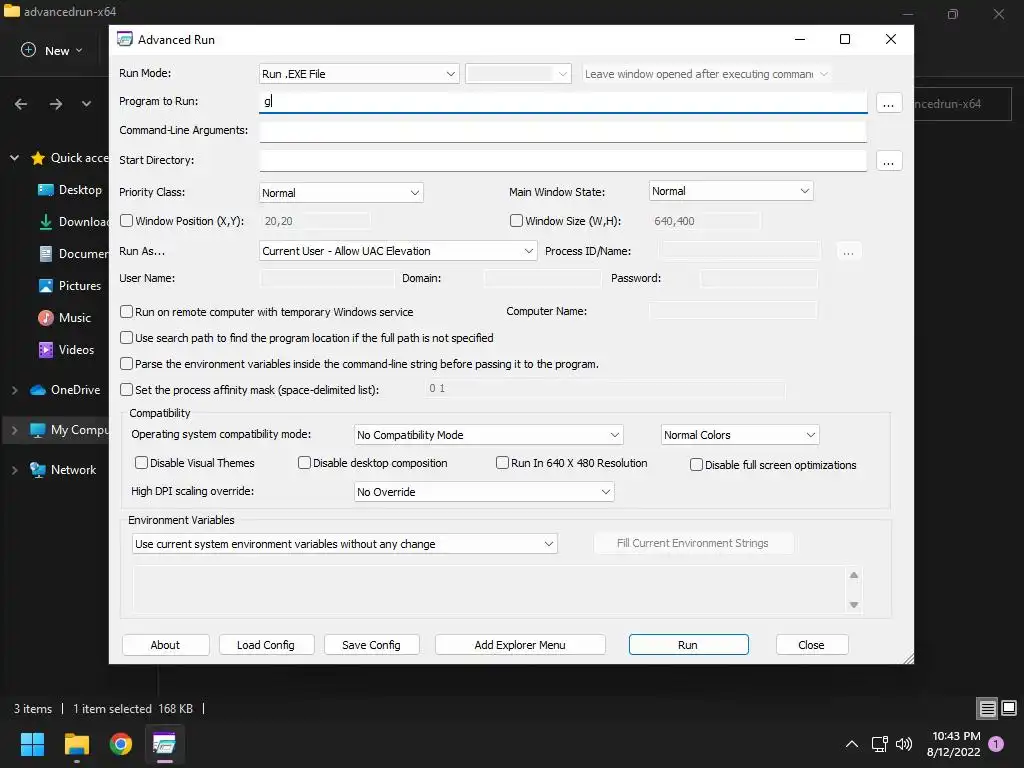This screenshot has height=768, width=1024.
Task: Click the Run button
Action: pyautogui.click(x=688, y=645)
